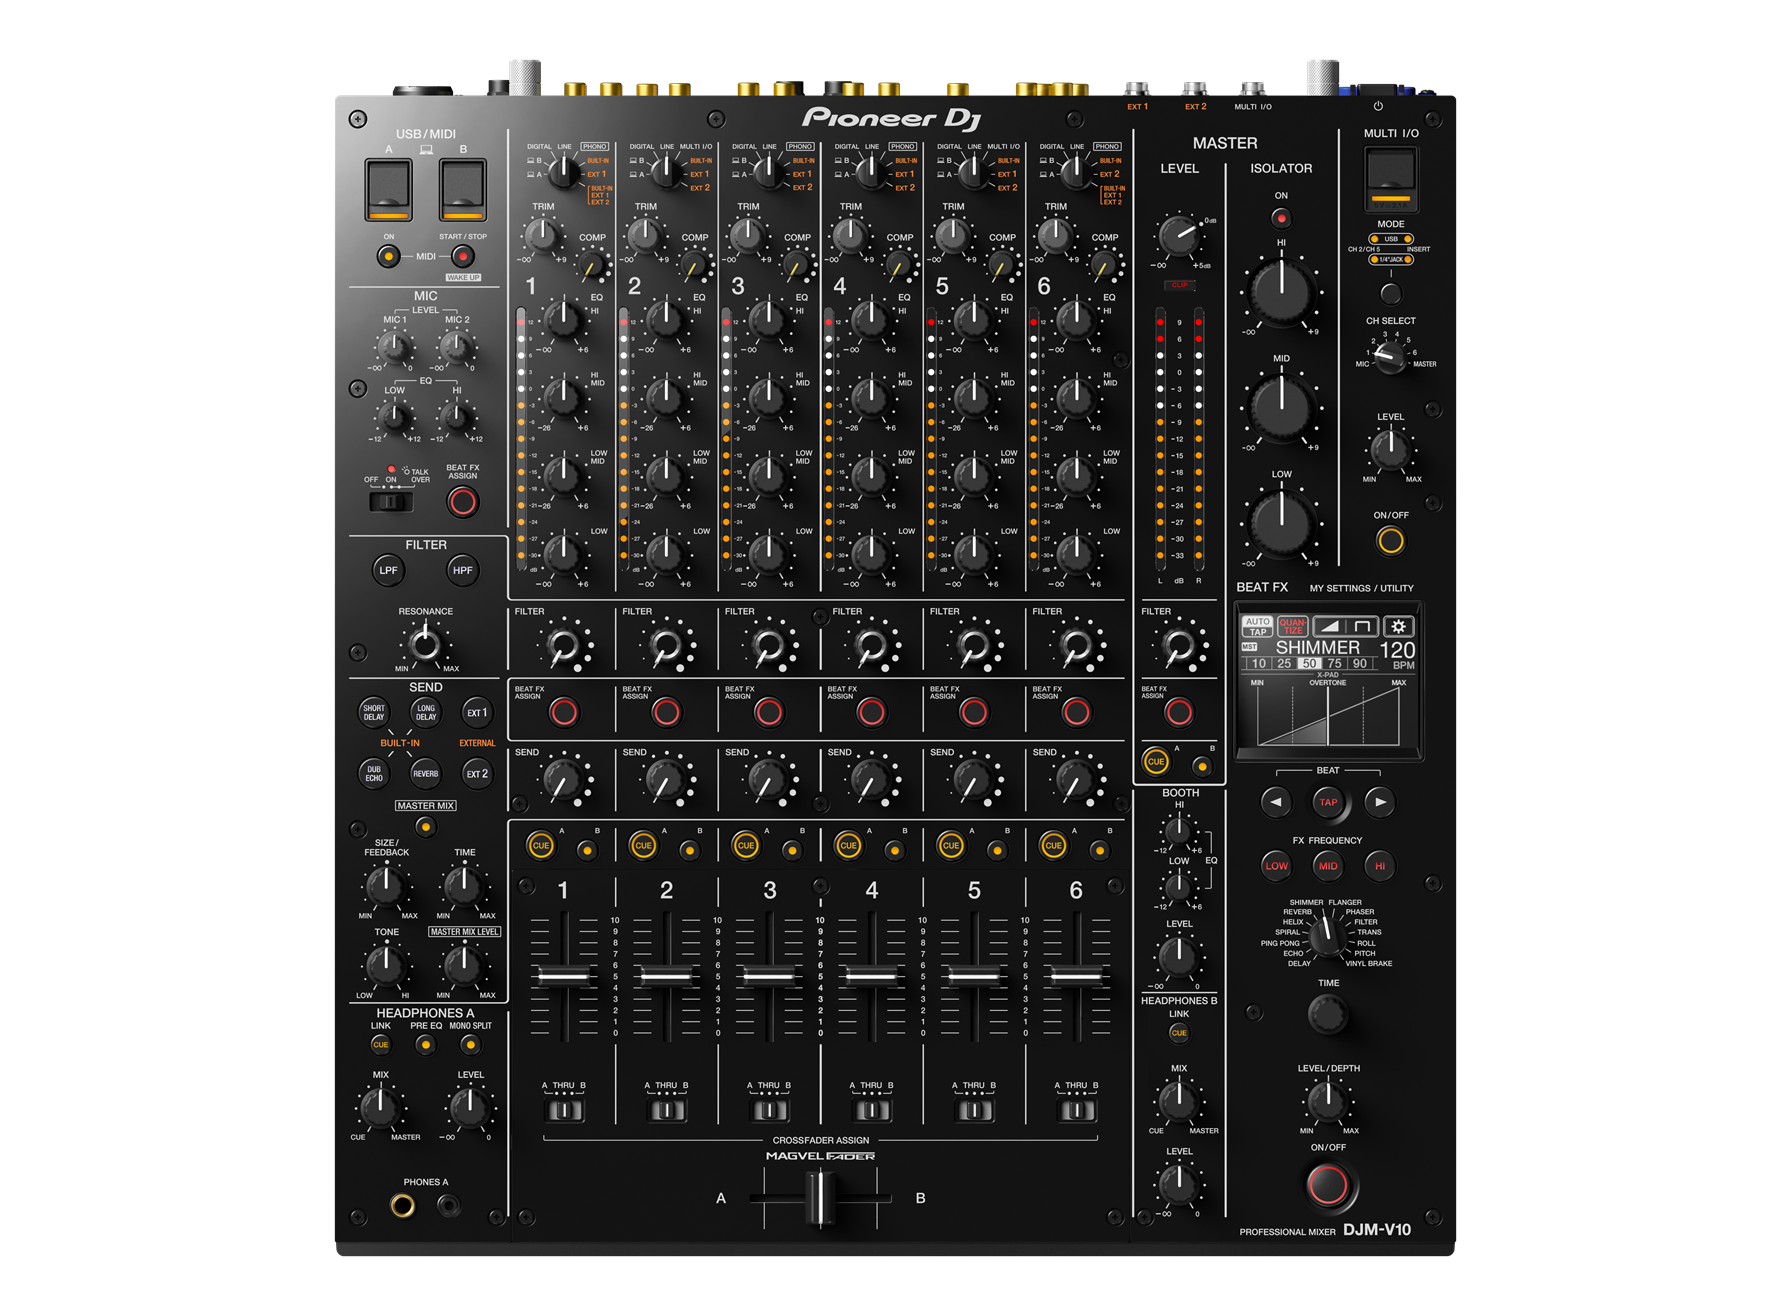Click FX FREQUENCY MID button
Screen dimensions: 1792x1316
[x=1328, y=866]
